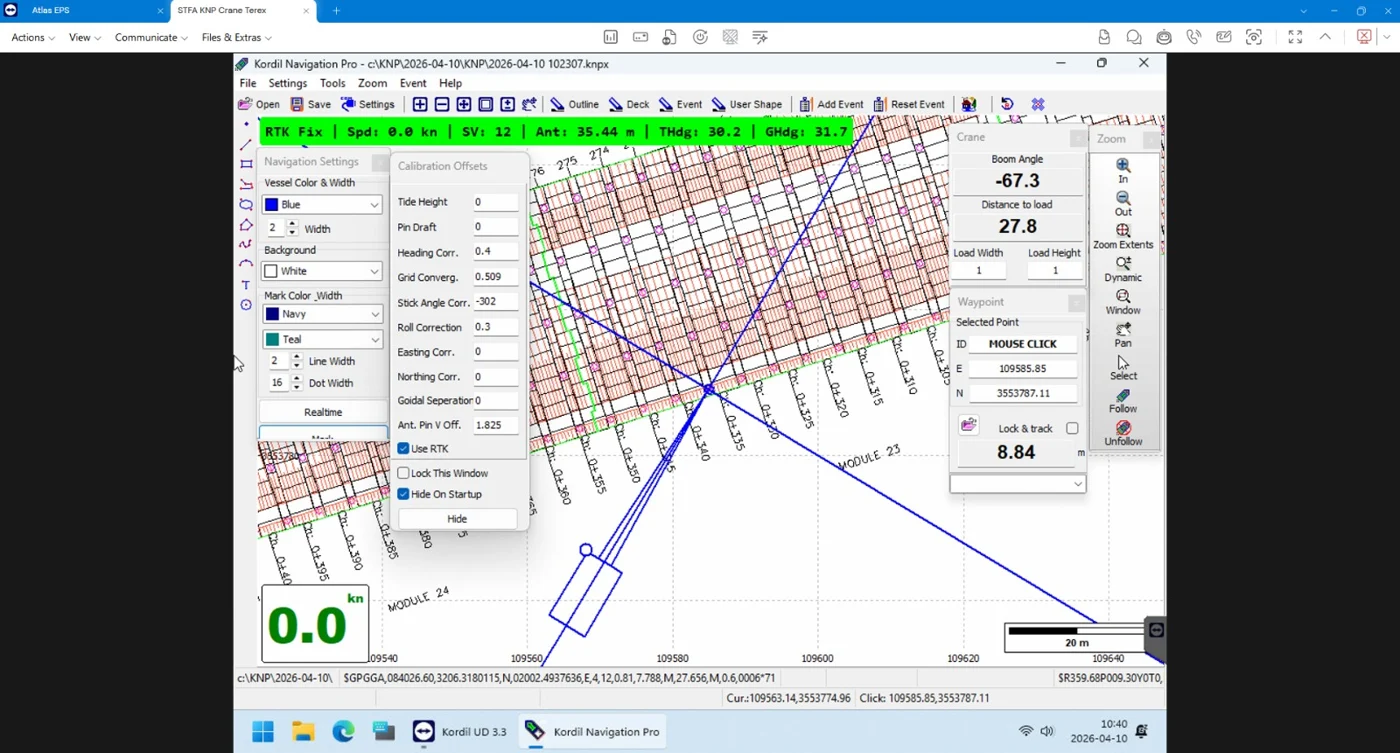Click the Reset Event toolbar icon
This screenshot has height=753, width=1400.
click(879, 104)
